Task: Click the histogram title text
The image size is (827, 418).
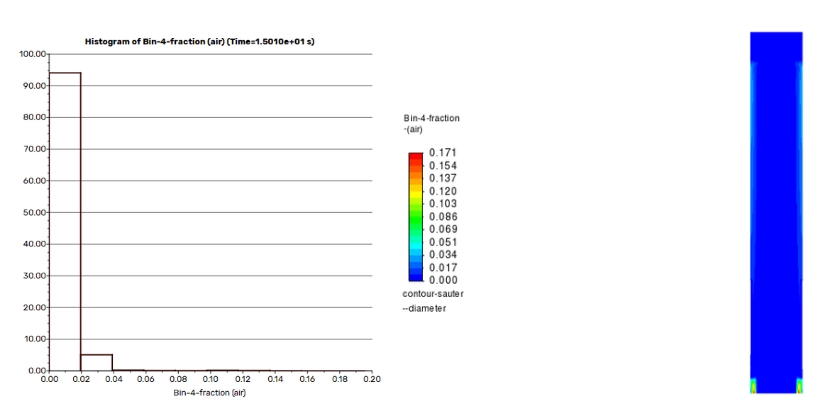Action: [x=199, y=42]
